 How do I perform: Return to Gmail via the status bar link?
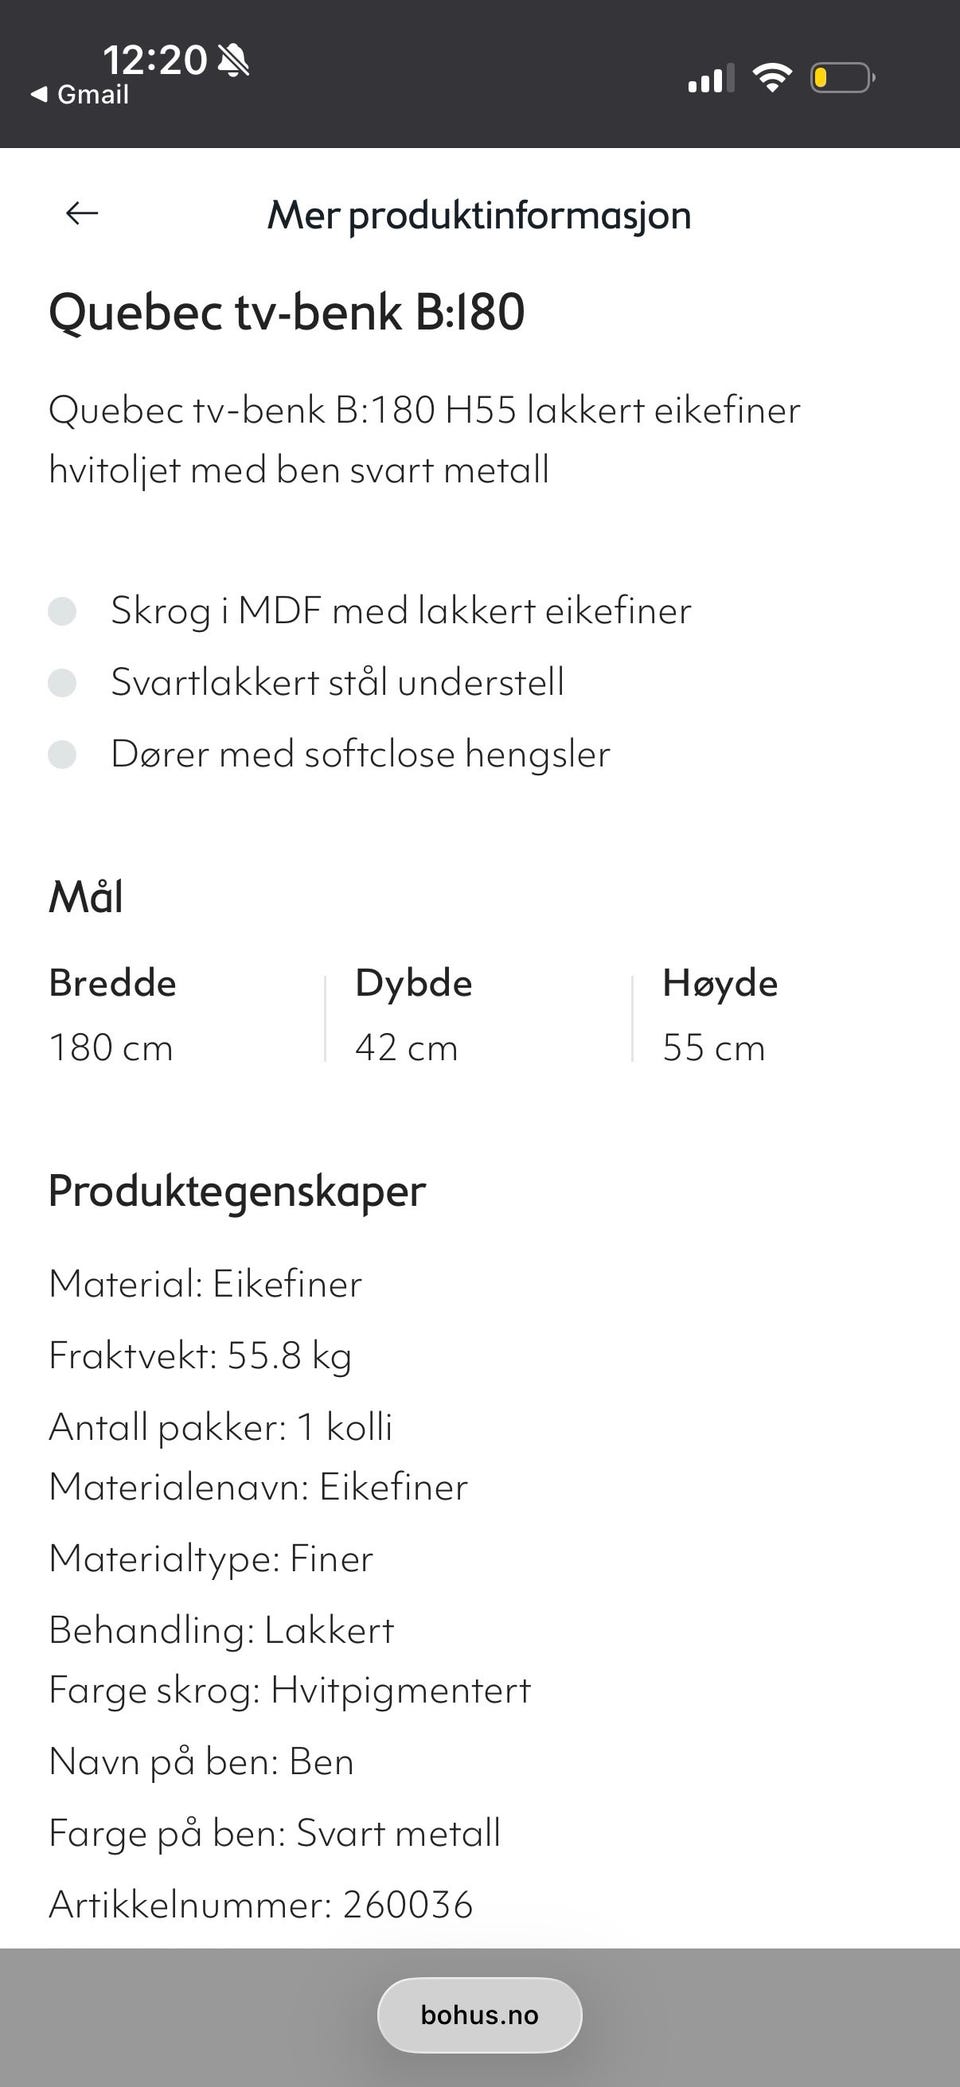[x=80, y=95]
